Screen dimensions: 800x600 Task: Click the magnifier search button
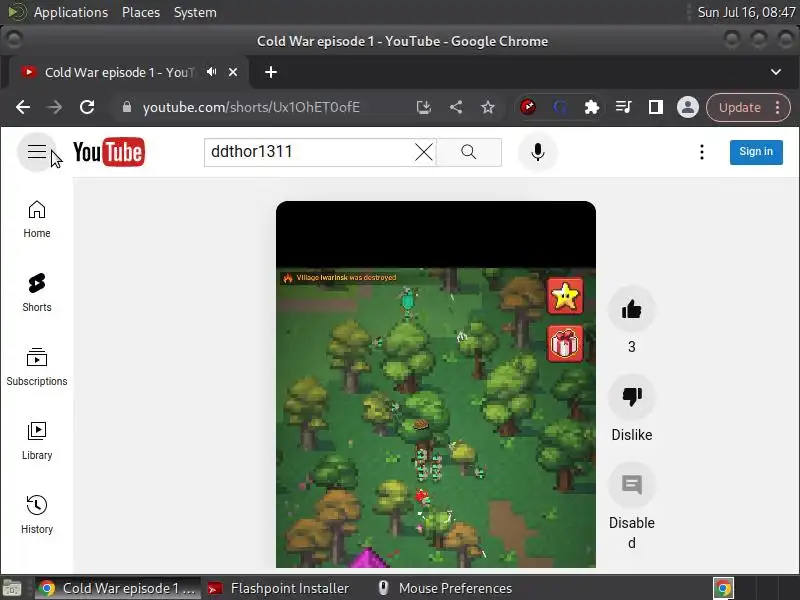pos(468,152)
